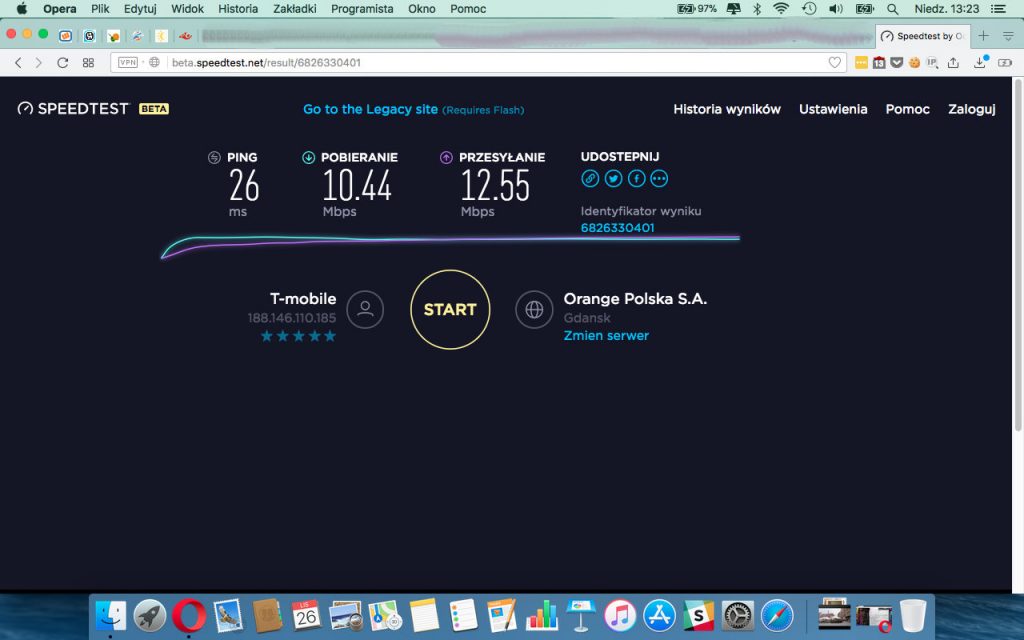Image resolution: width=1024 pixels, height=640 pixels.
Task: Click Zaloguj to log in
Action: pyautogui.click(x=972, y=109)
